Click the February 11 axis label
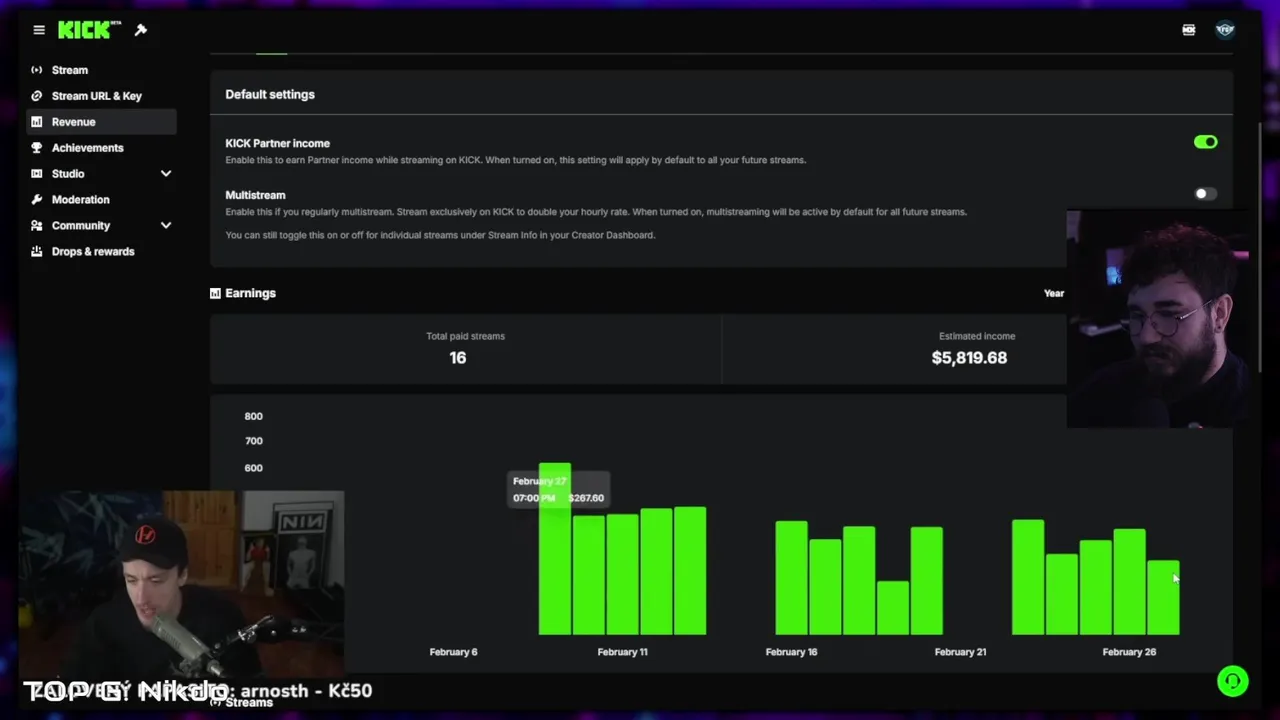The height and width of the screenshot is (720, 1280). point(622,652)
